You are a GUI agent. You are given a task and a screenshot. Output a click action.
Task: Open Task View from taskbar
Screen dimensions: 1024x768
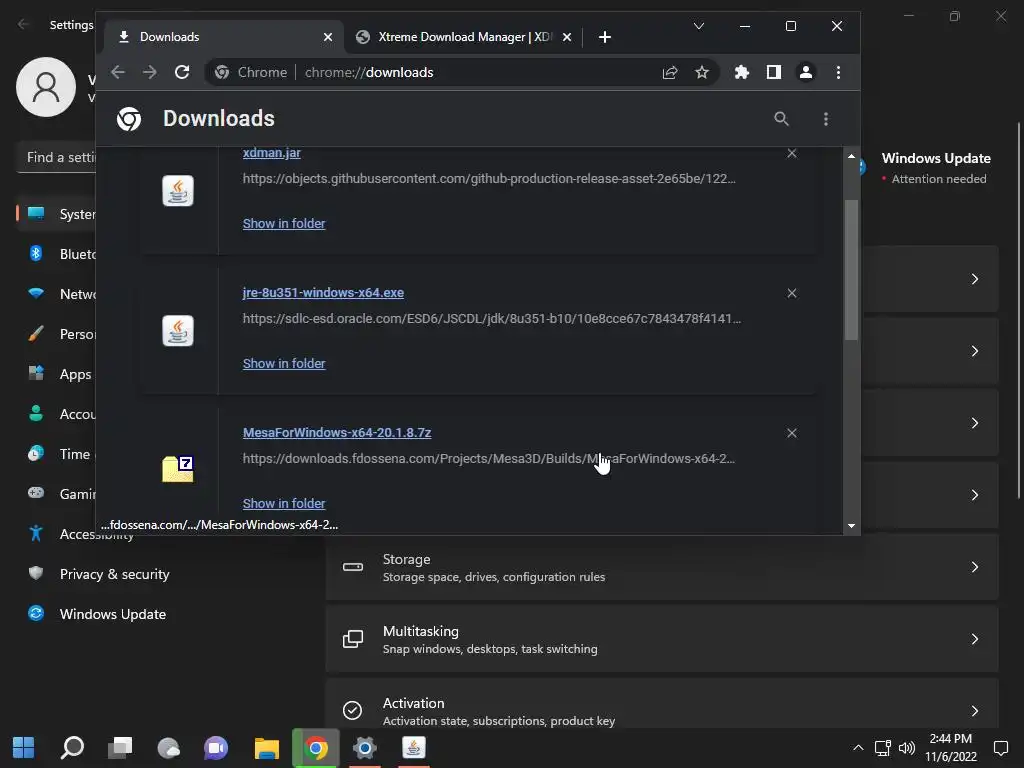click(120, 748)
